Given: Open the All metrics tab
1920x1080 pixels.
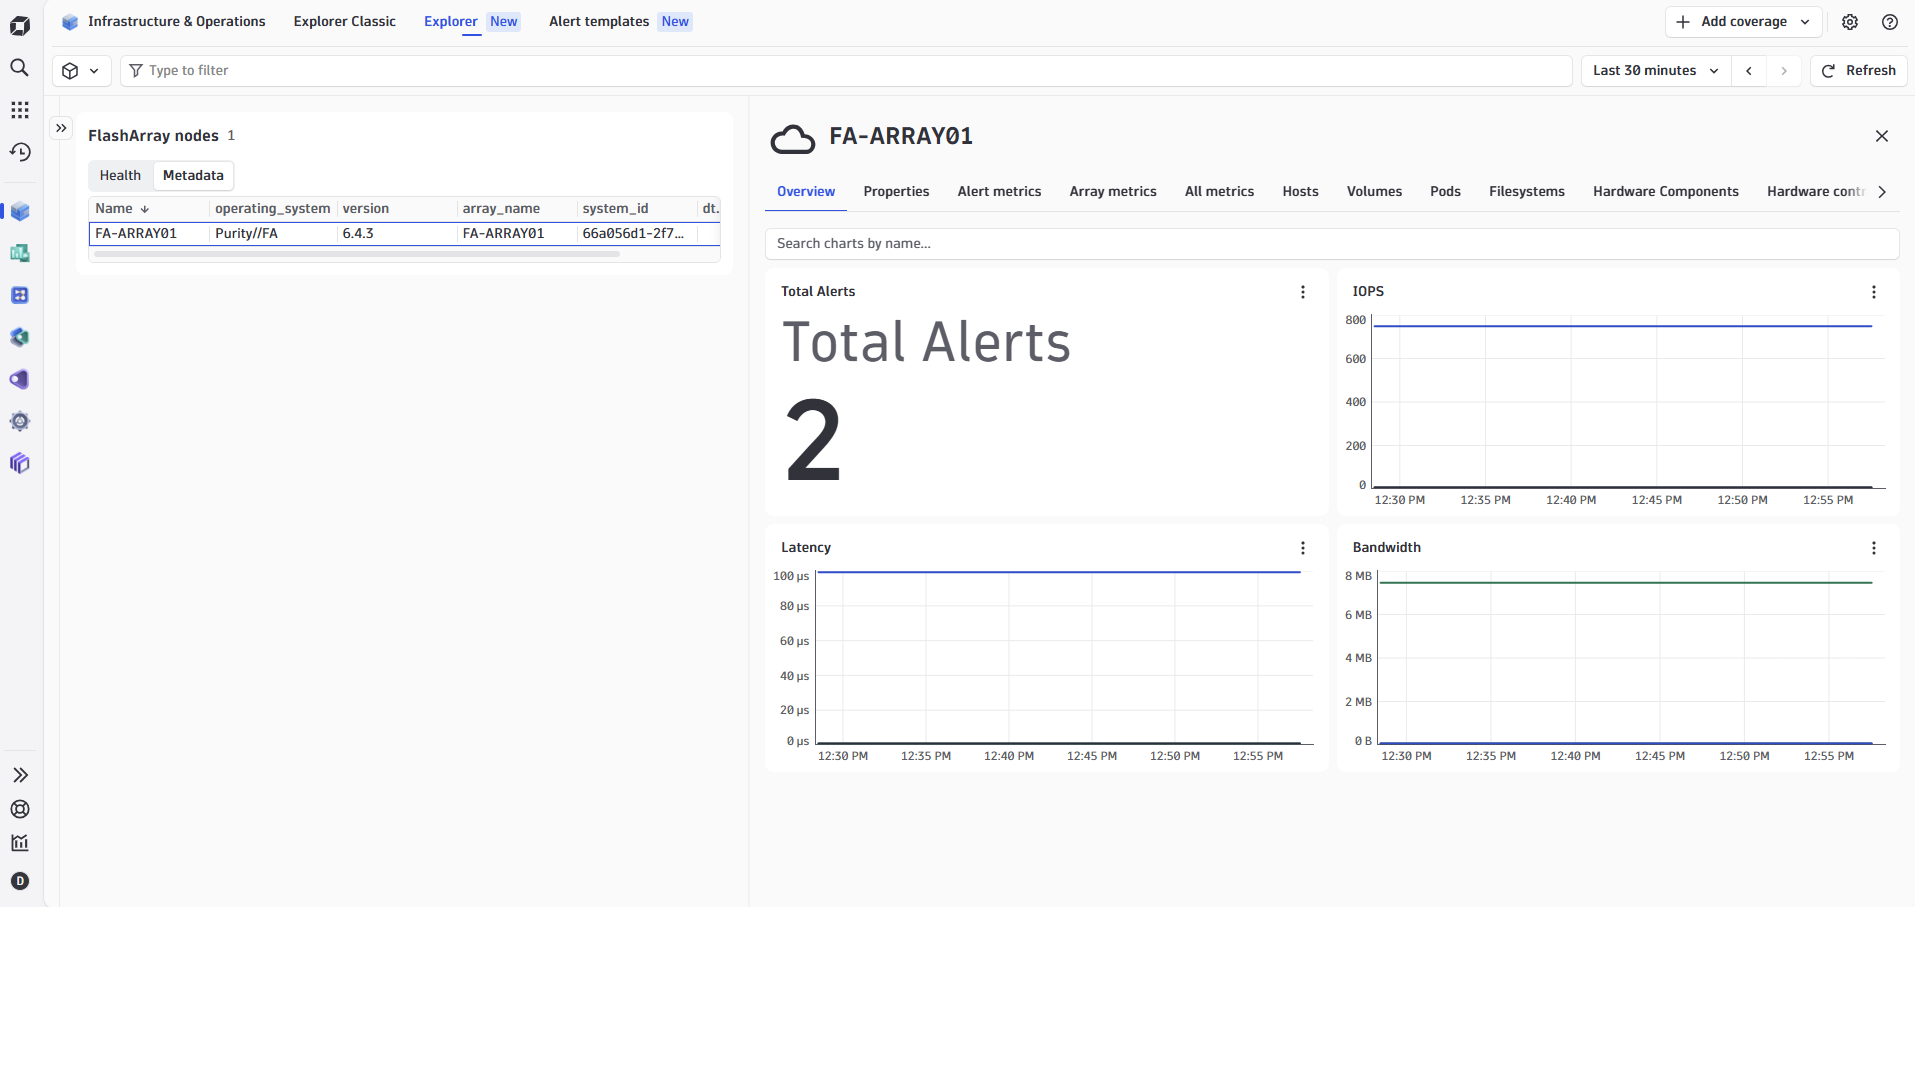Looking at the screenshot, I should (1218, 192).
